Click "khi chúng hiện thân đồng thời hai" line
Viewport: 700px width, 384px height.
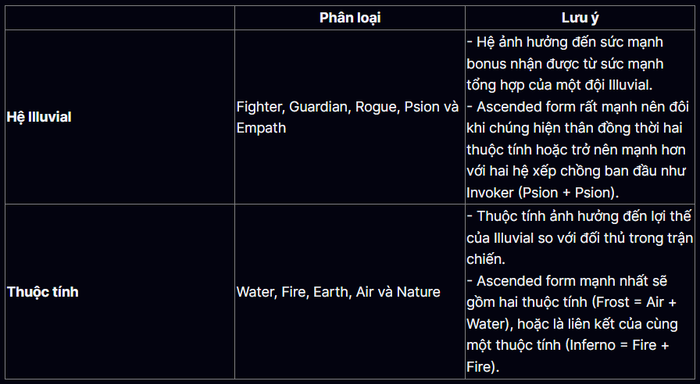tap(574, 128)
